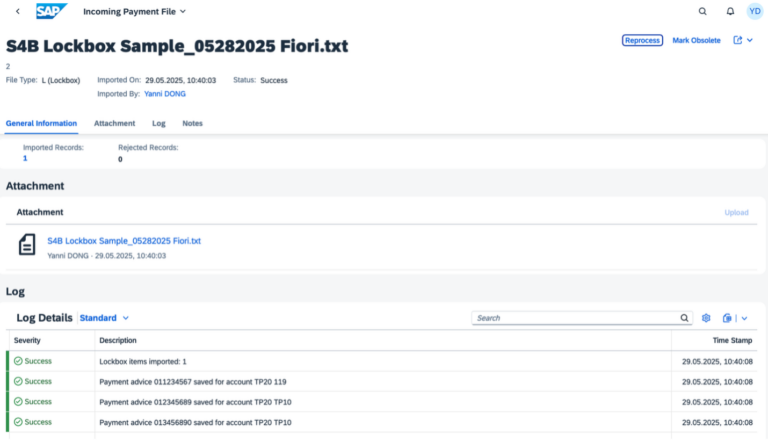Click the log export to spreadsheet icon

(x=727, y=318)
